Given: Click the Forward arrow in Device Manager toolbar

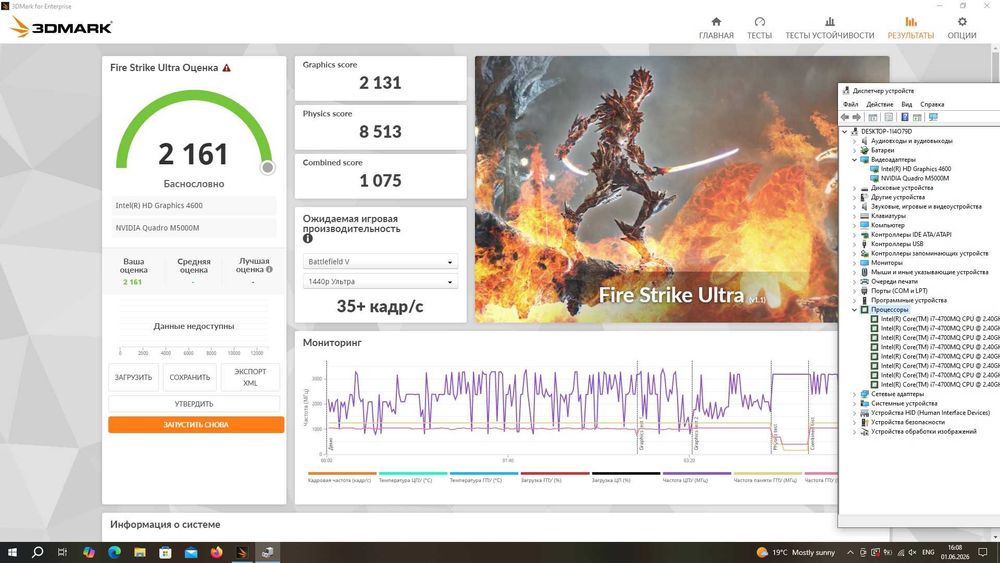Looking at the screenshot, I should (857, 117).
